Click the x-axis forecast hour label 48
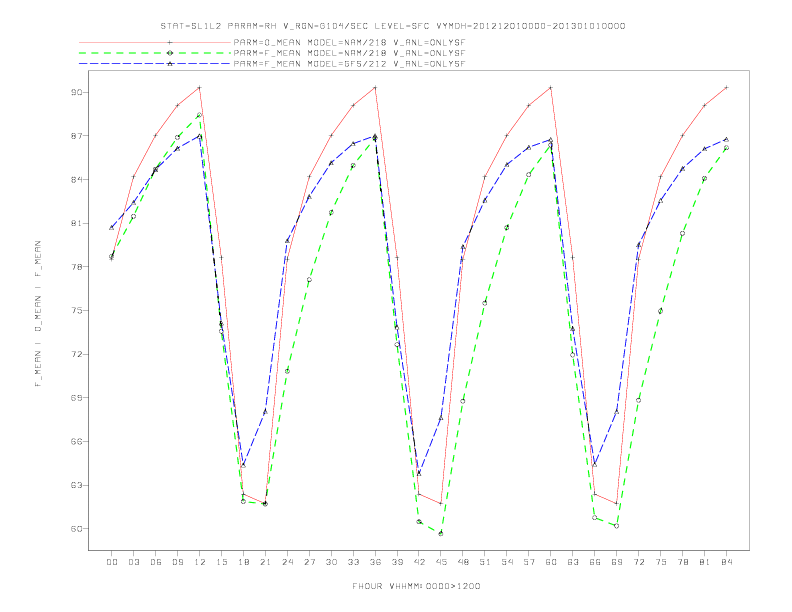 (x=463, y=562)
